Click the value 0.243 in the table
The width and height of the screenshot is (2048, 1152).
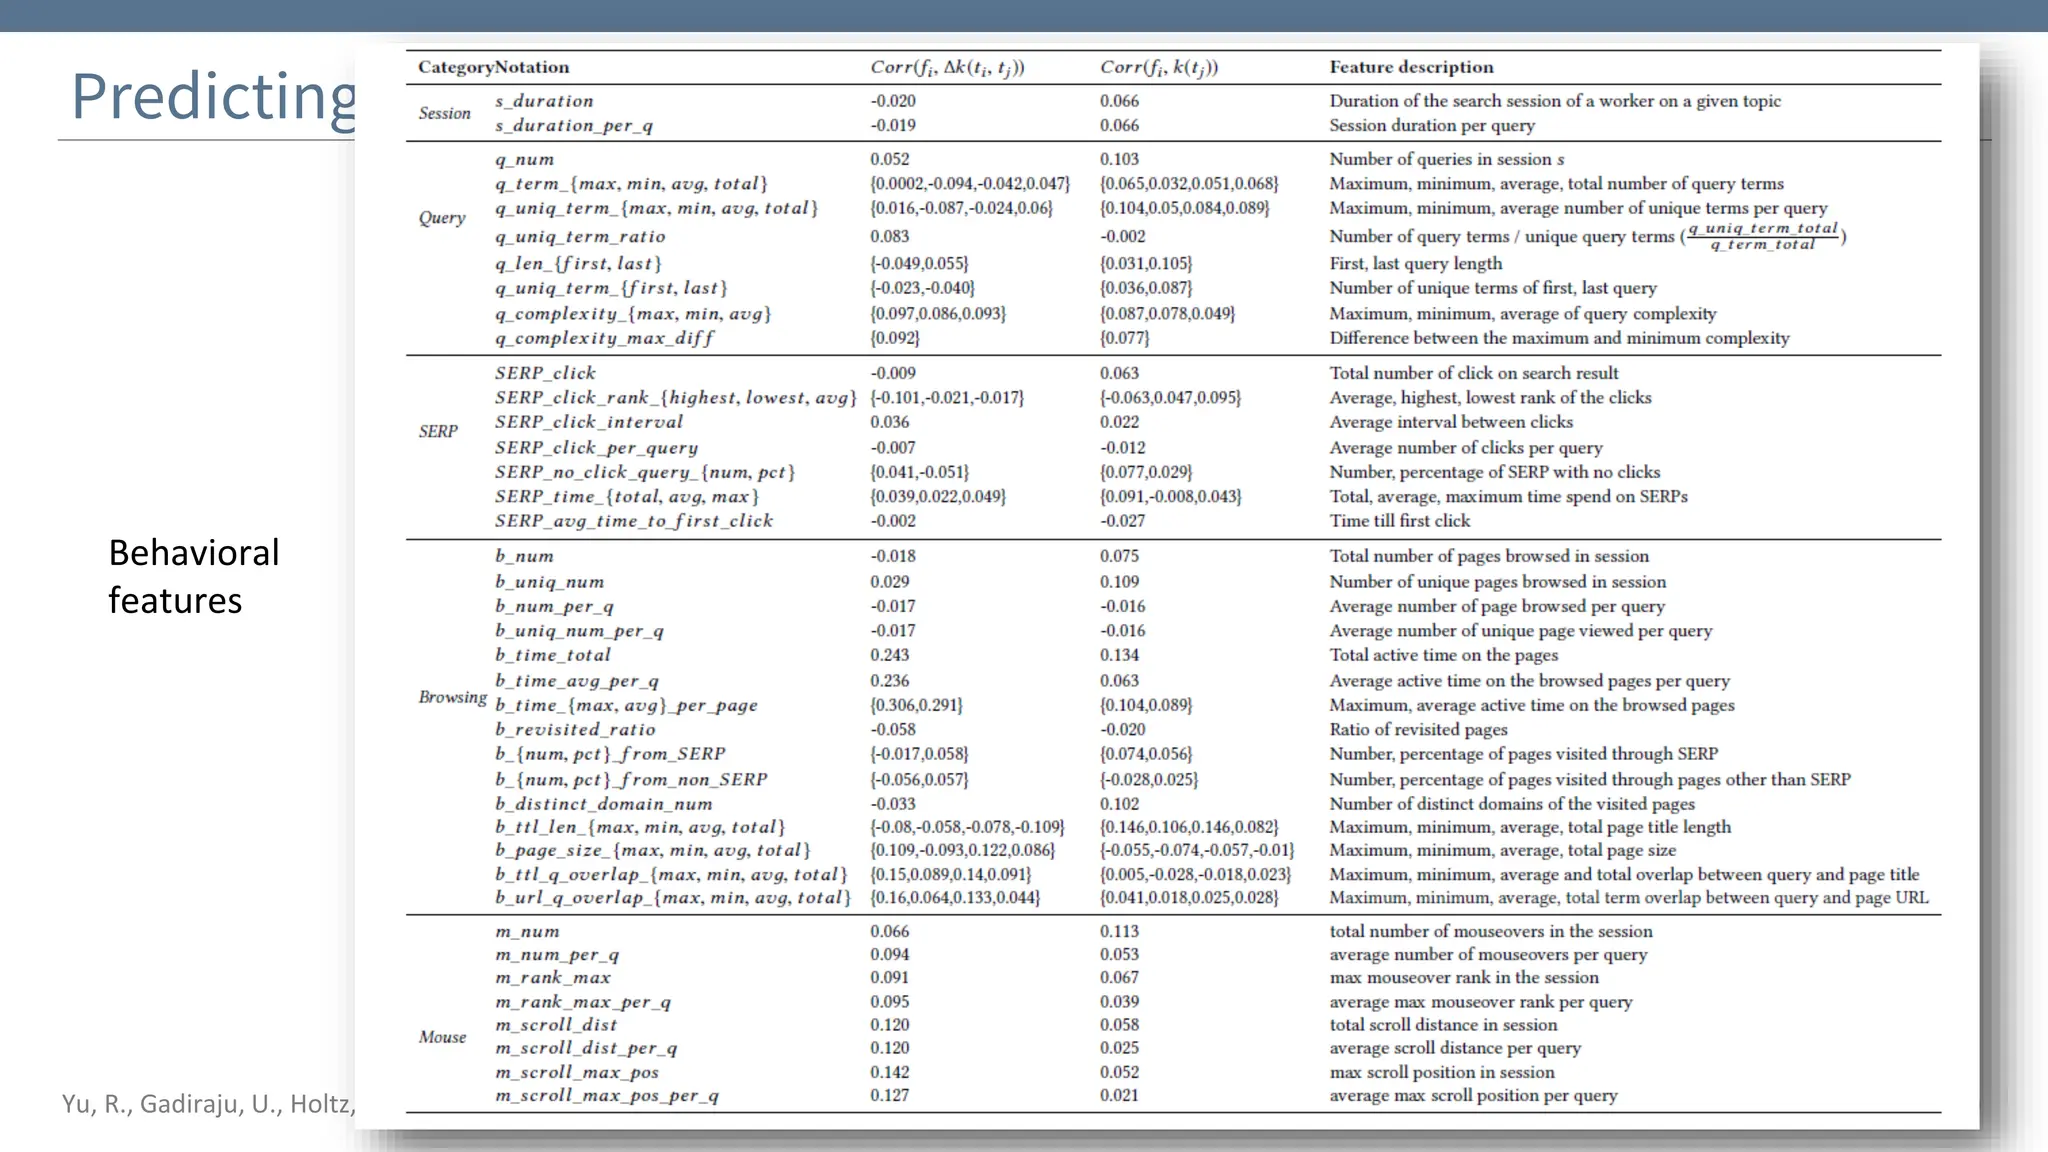(889, 655)
